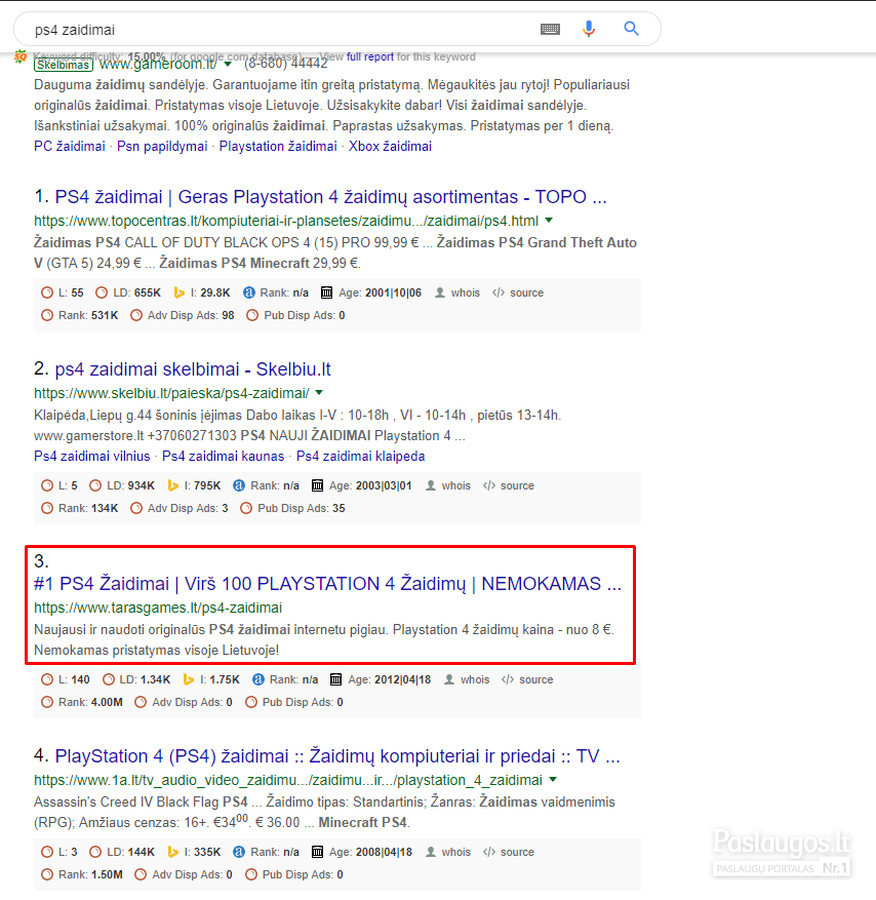View source for the Topocentras result
The image size is (876, 900).
point(518,293)
